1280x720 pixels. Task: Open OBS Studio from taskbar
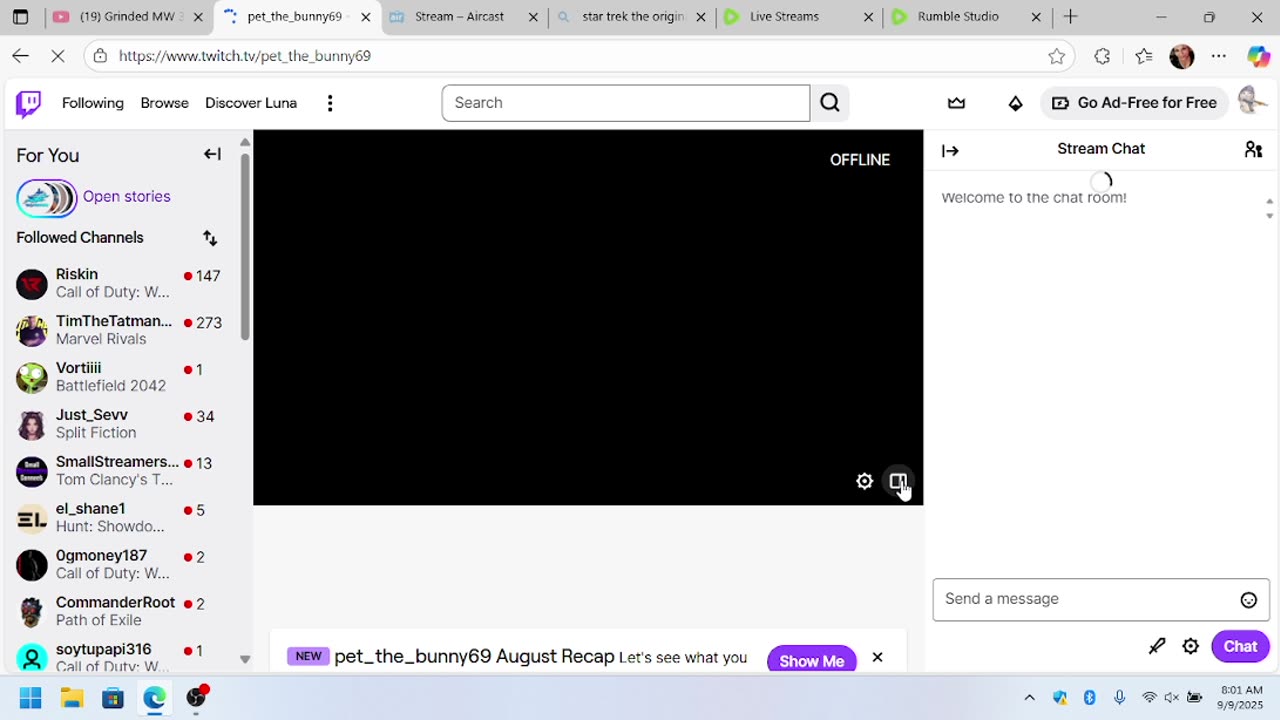click(196, 697)
